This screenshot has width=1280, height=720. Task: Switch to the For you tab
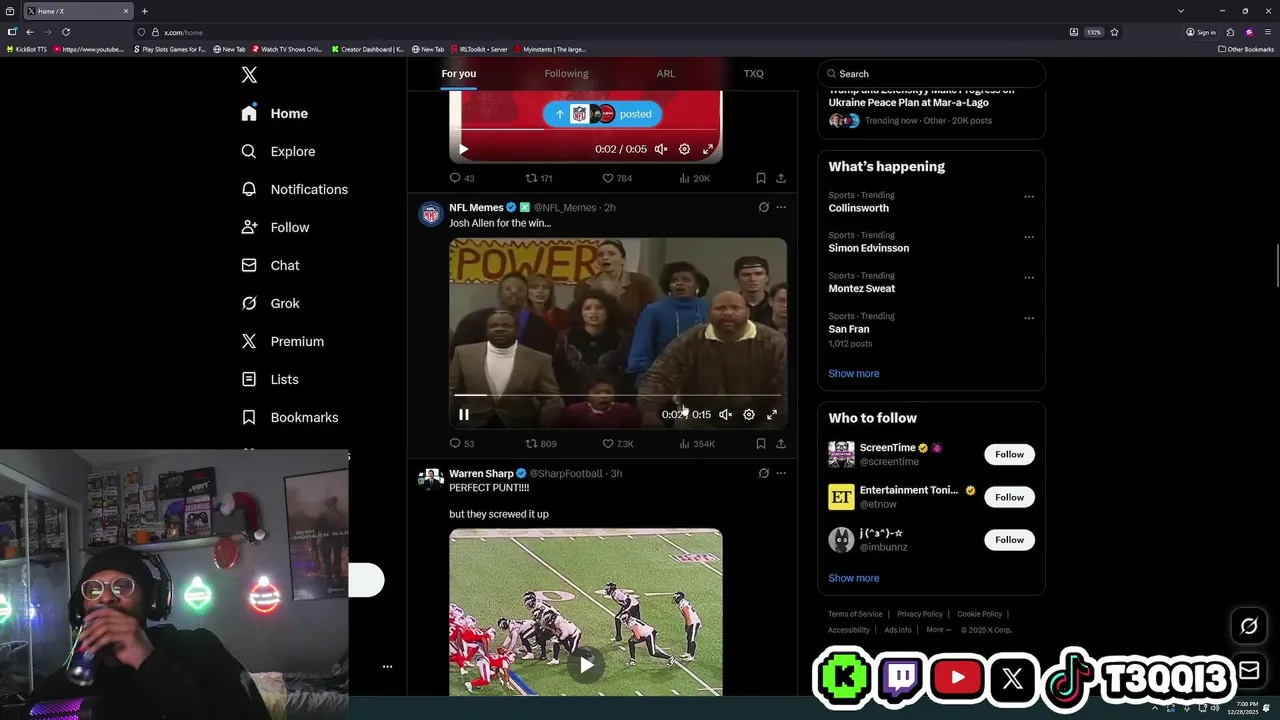[x=459, y=73]
